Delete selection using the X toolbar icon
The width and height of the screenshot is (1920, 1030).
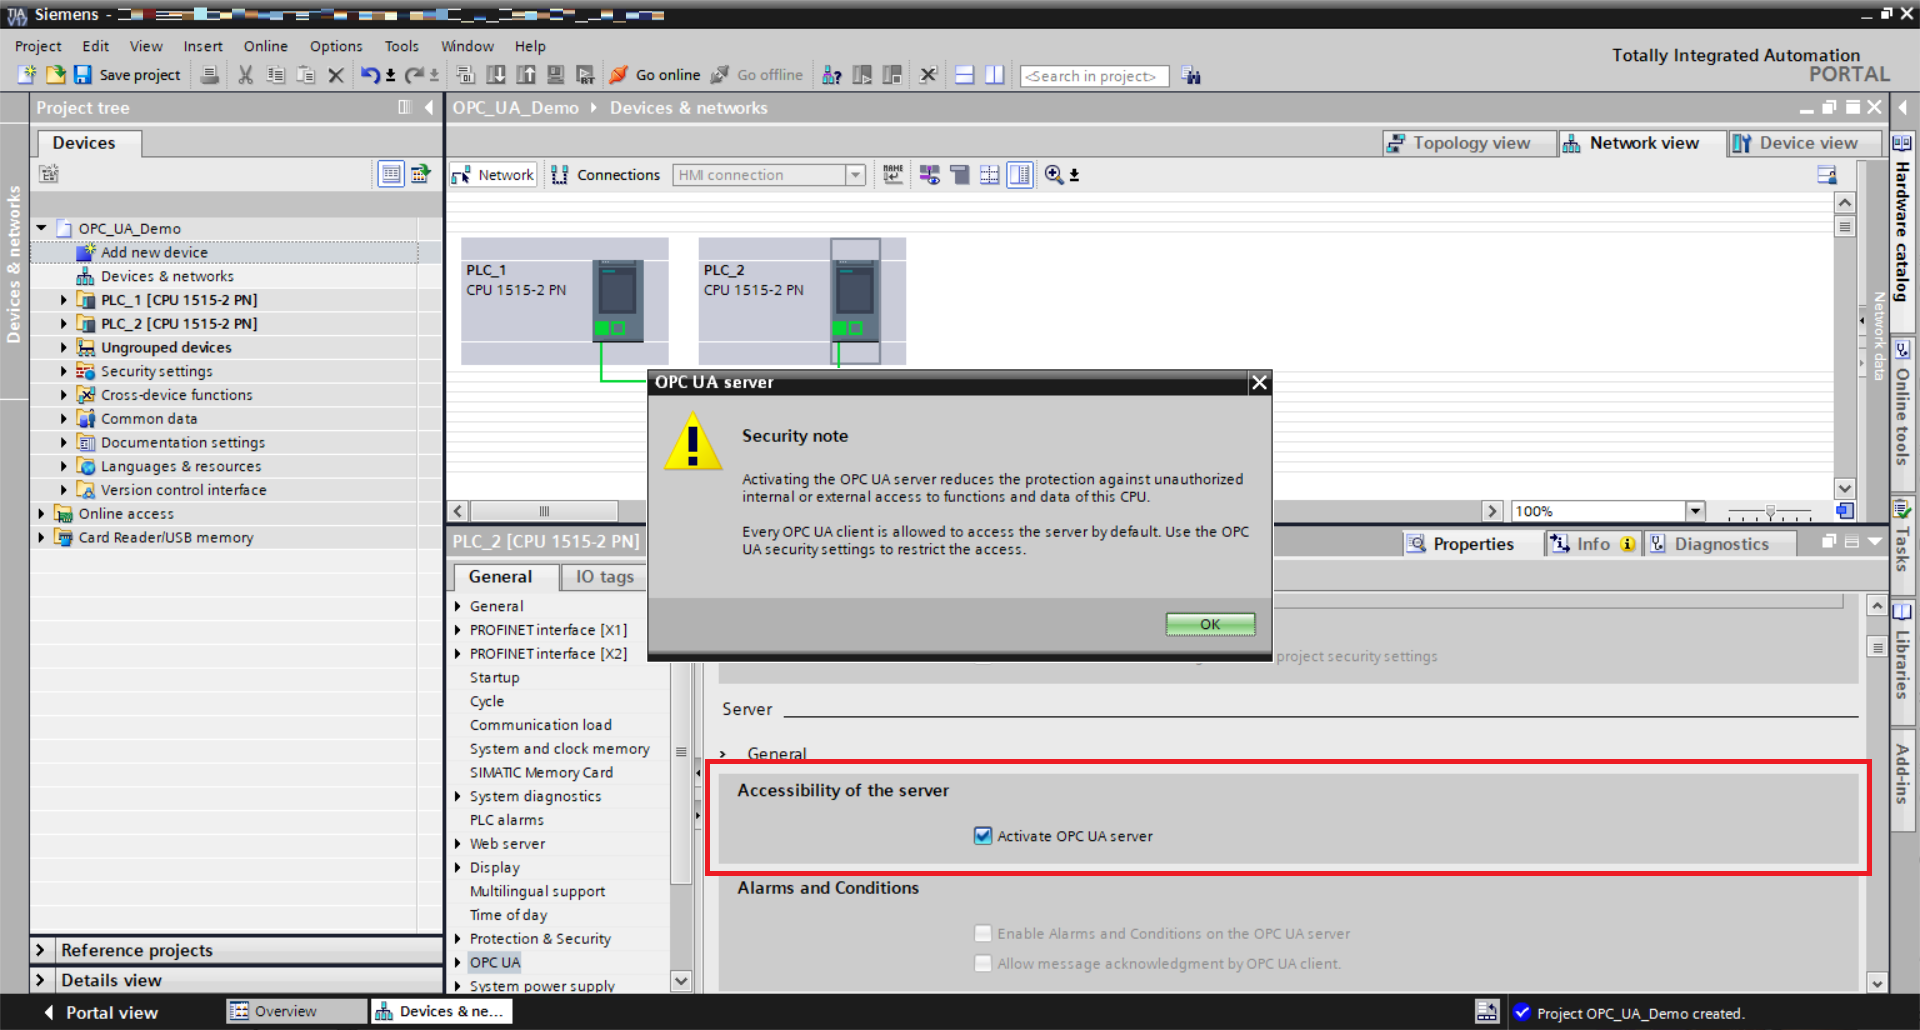[336, 75]
